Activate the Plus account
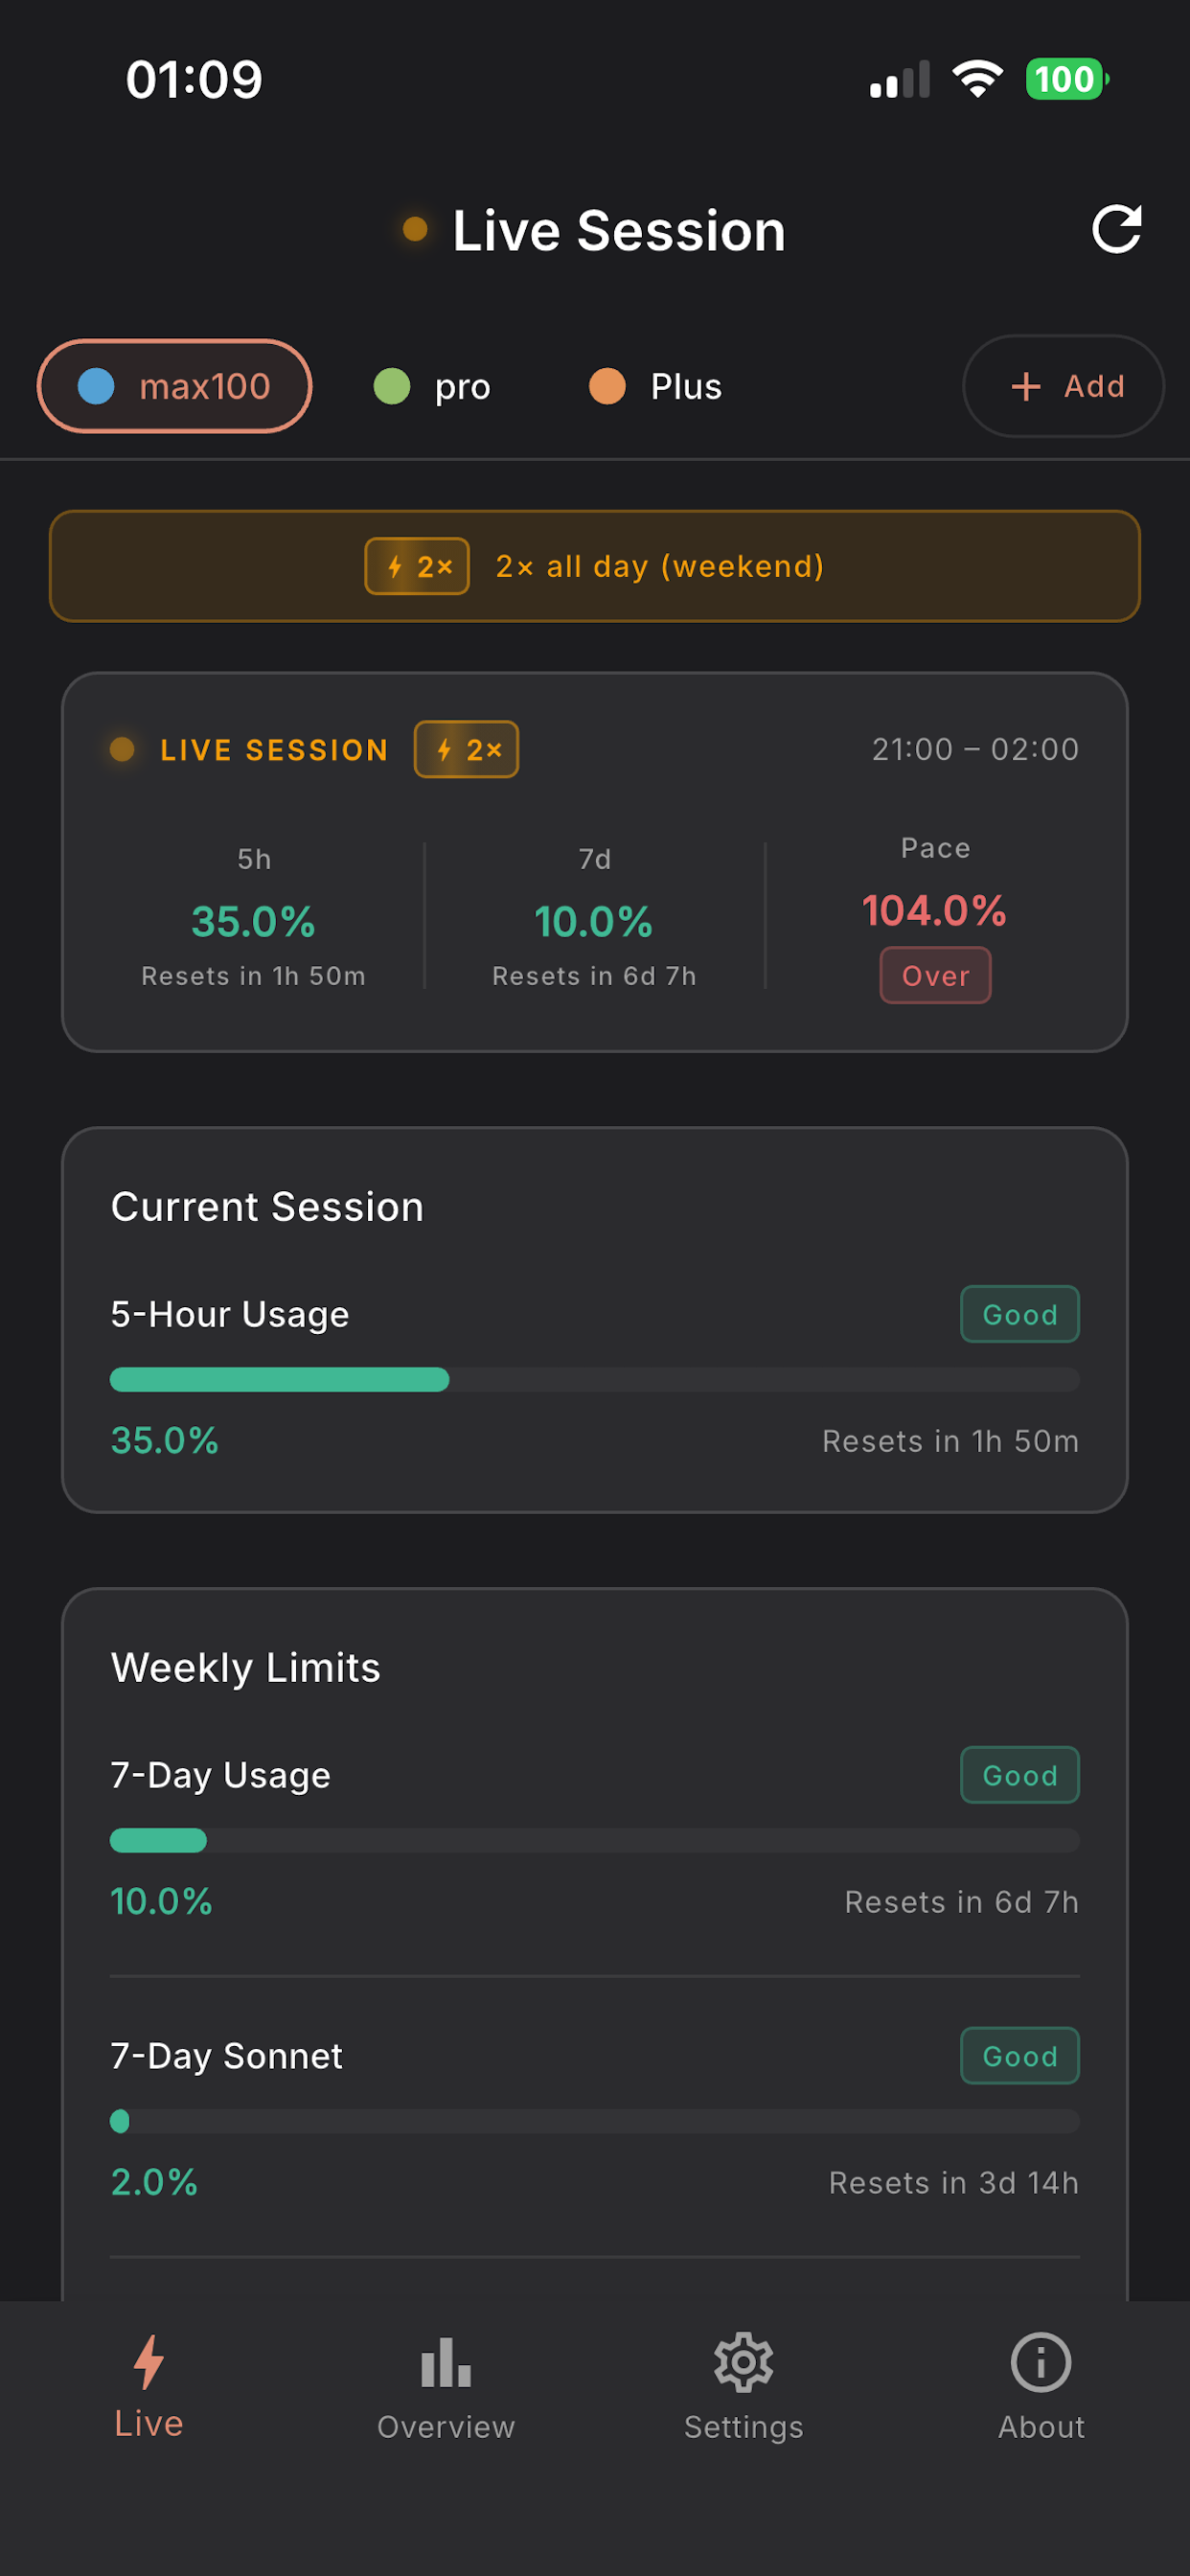This screenshot has height=2576, width=1190. (657, 386)
